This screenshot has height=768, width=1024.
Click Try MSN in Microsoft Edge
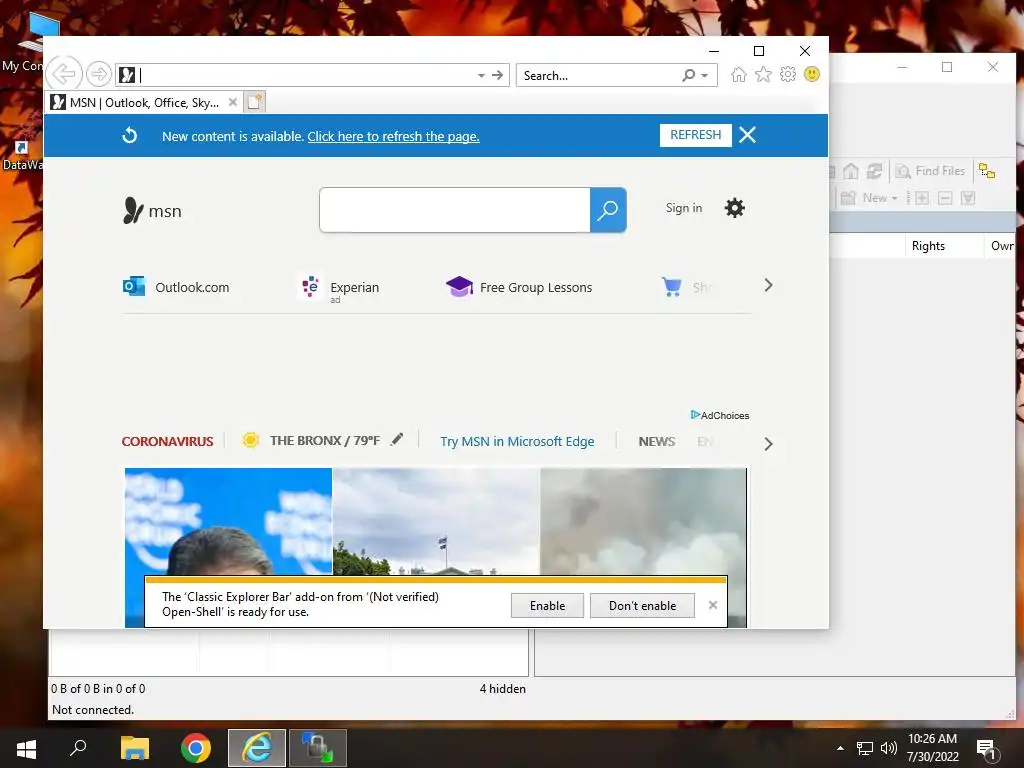pyautogui.click(x=517, y=441)
